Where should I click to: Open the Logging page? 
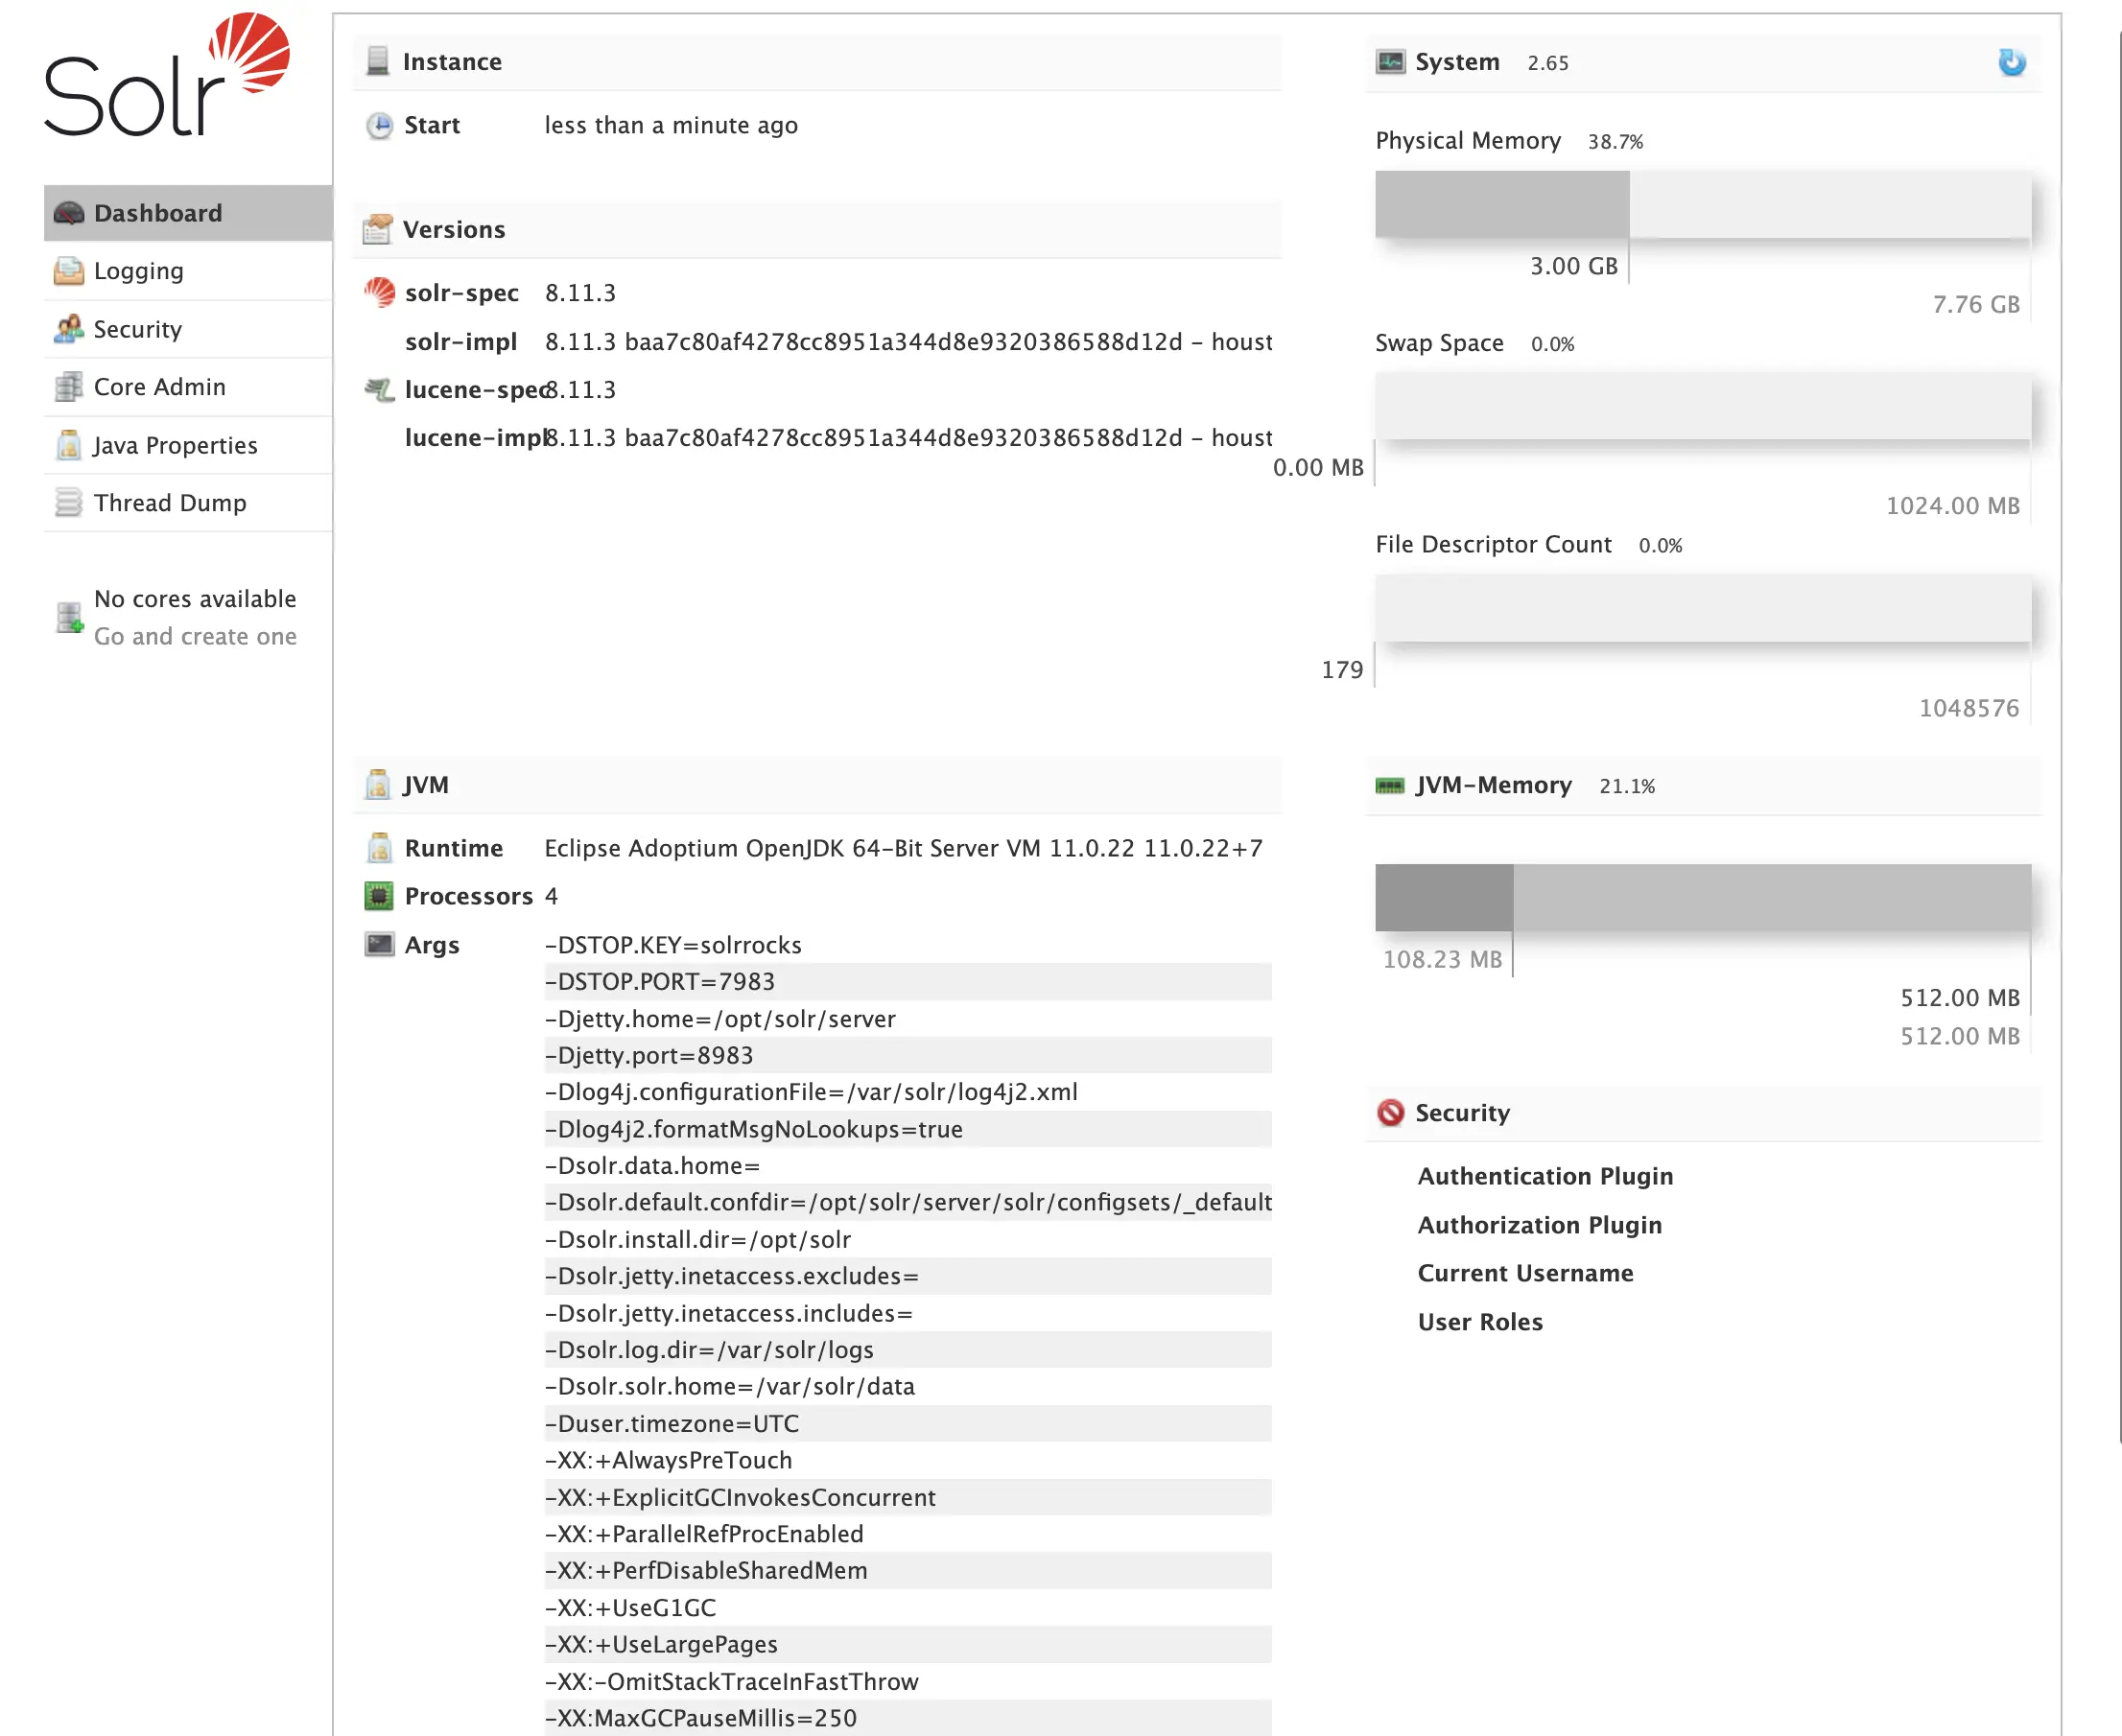pos(188,271)
